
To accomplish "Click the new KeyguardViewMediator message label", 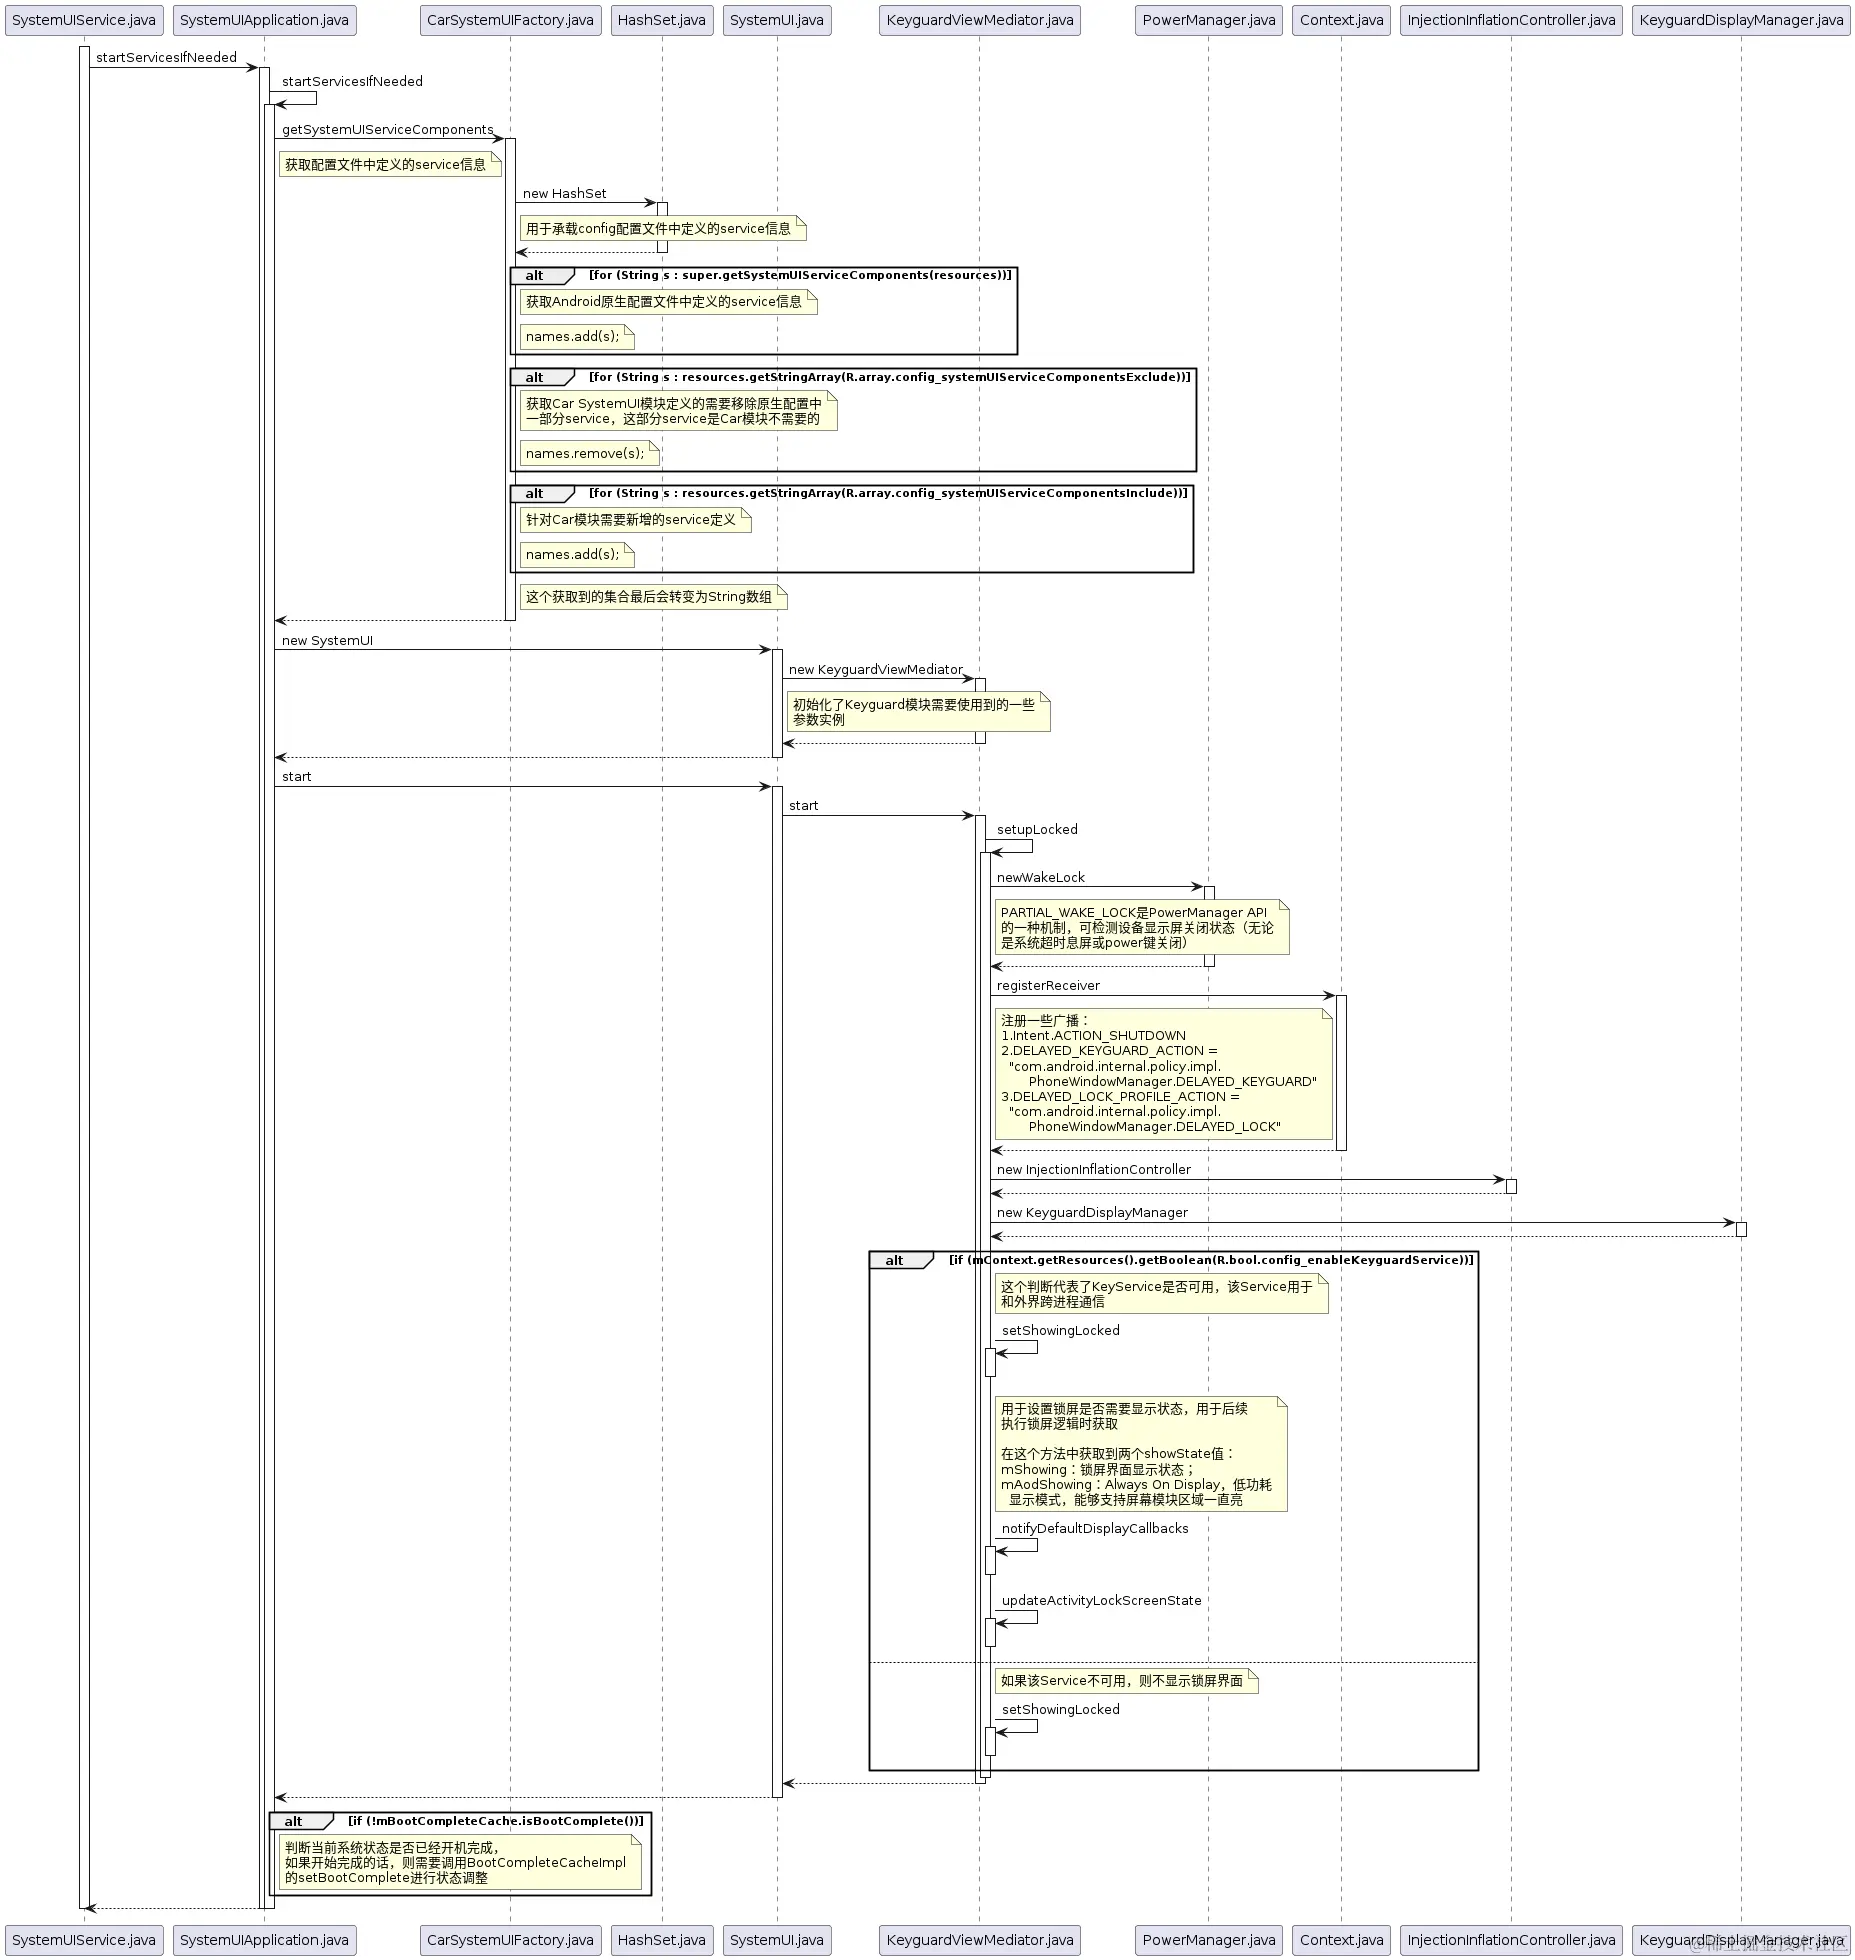I will pos(875,669).
